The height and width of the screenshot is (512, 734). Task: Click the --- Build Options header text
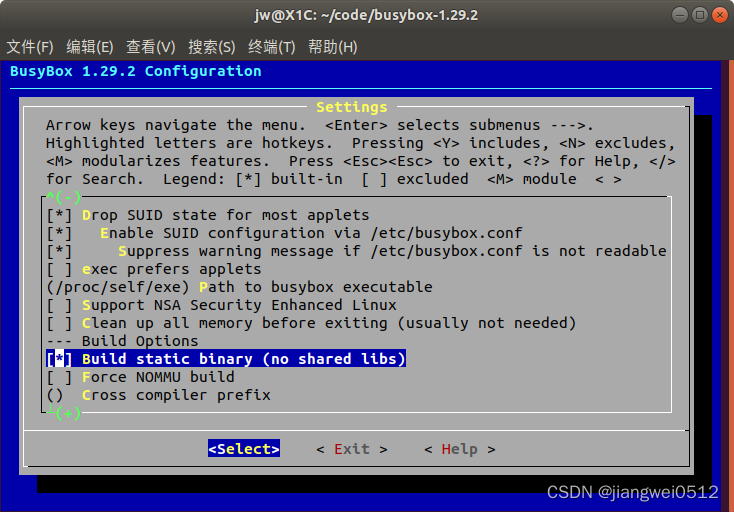coord(122,341)
